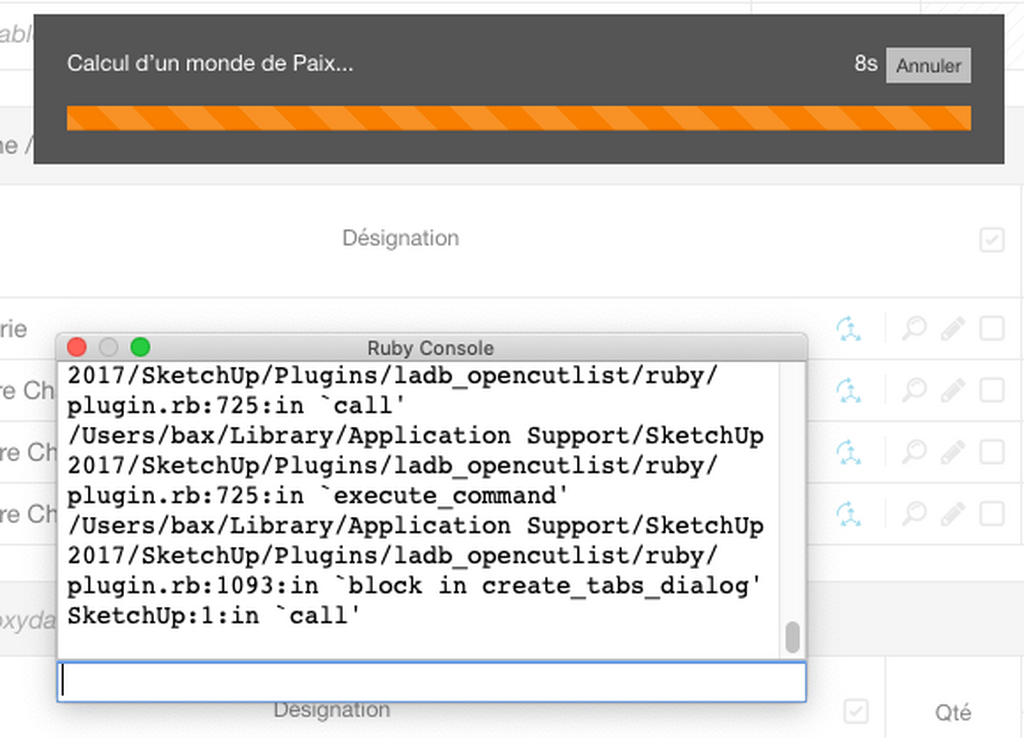This screenshot has height=738, width=1024.
Task: Toggle the select-all checkbox in upper Désignation header
Action: tap(992, 240)
